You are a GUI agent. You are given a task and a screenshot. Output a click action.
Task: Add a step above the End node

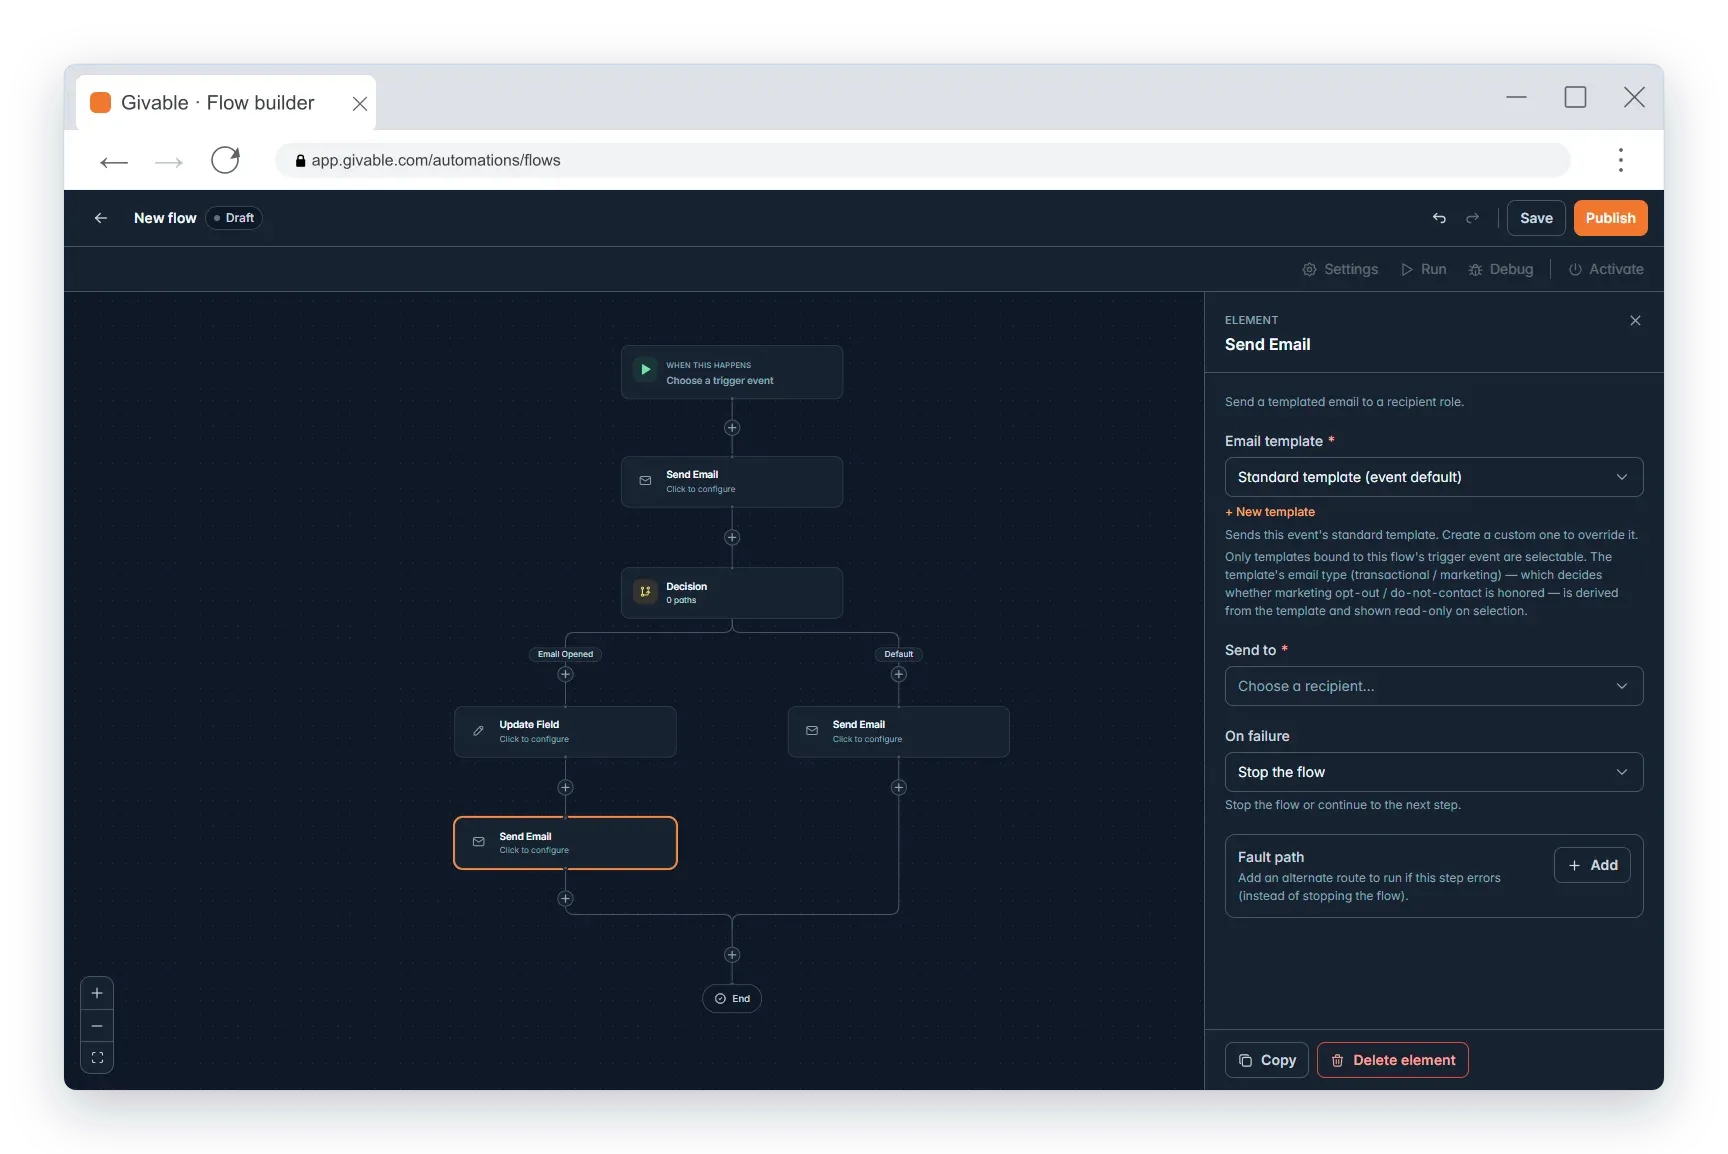(x=732, y=955)
